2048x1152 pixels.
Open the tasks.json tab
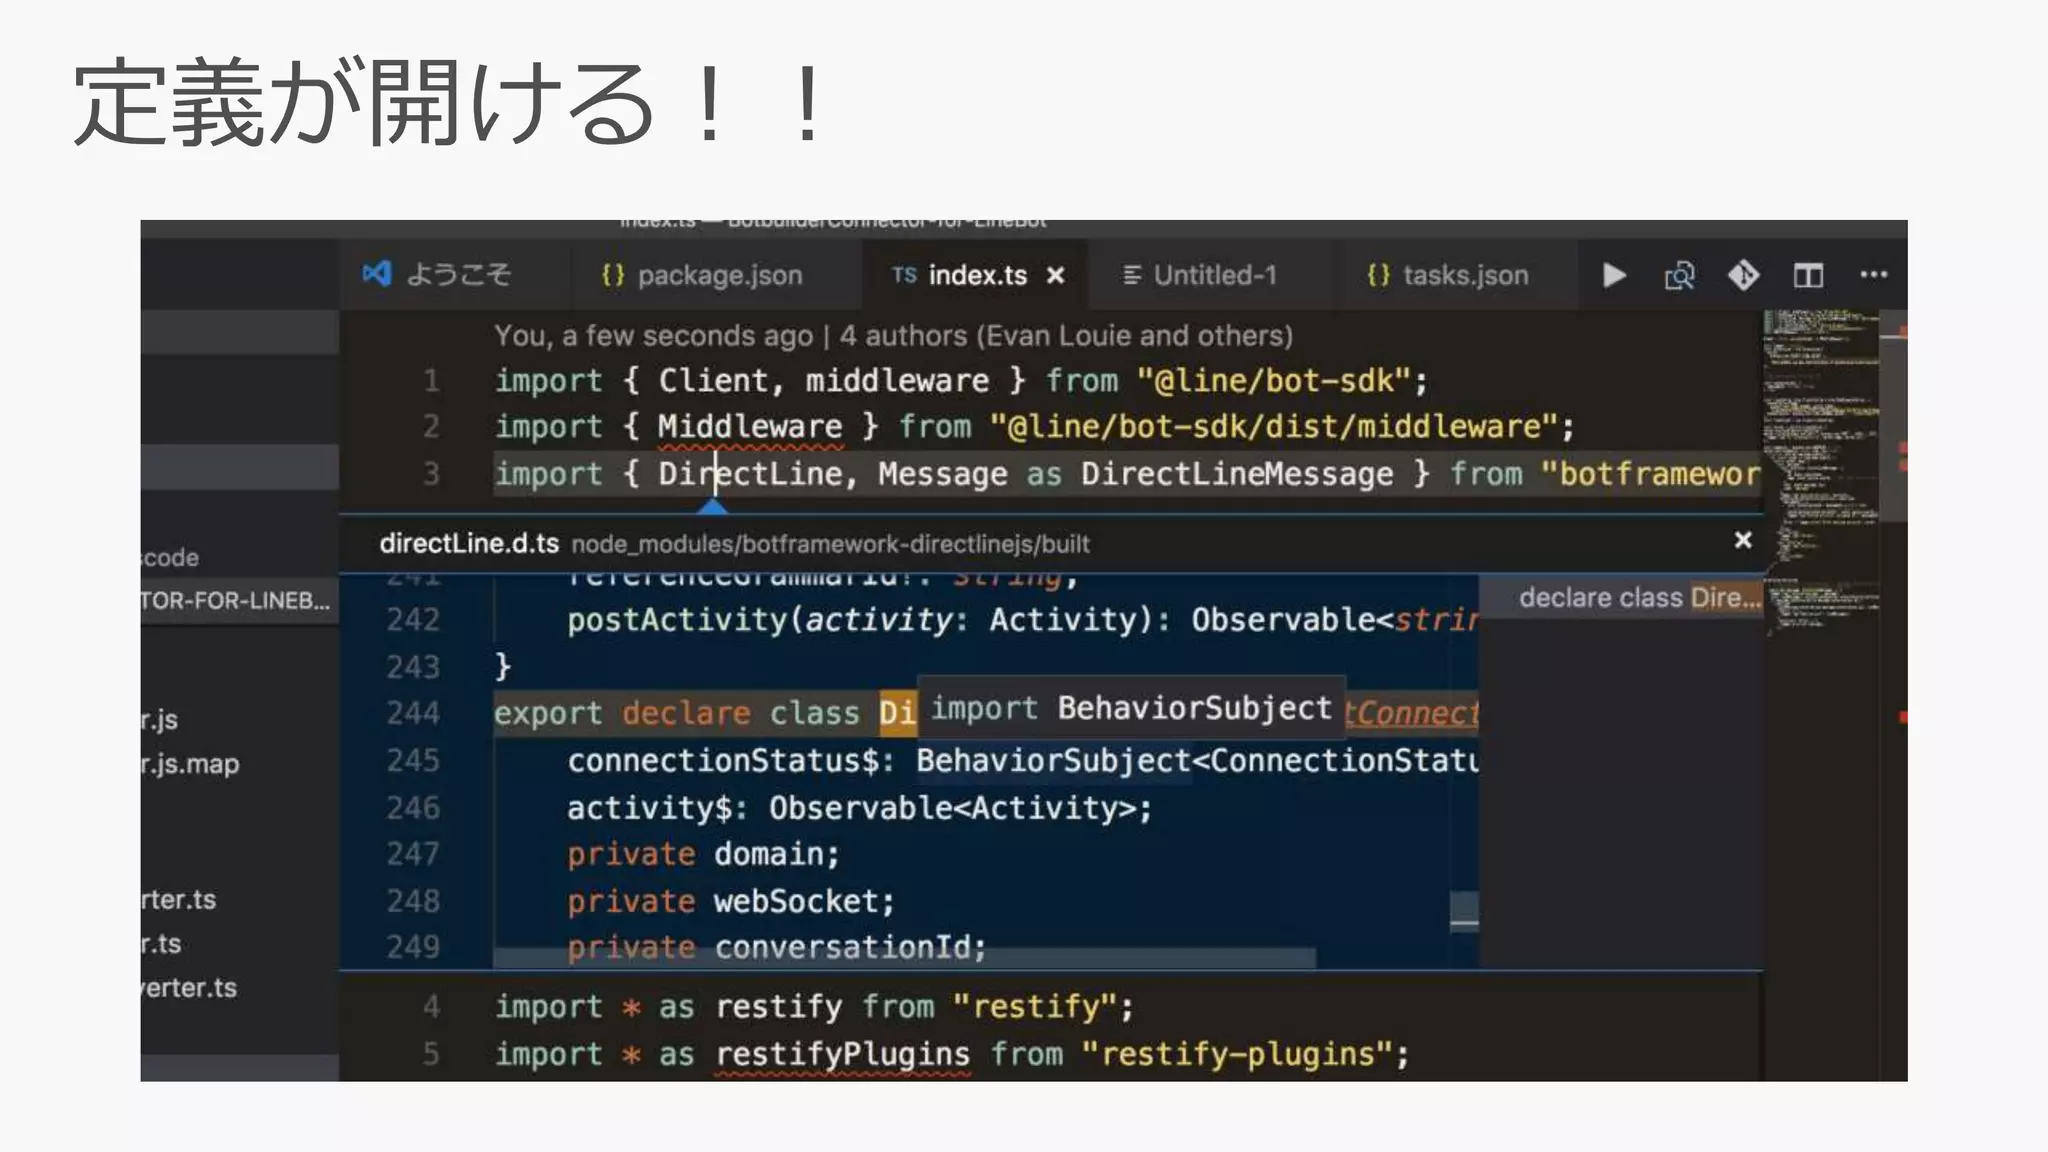(1465, 275)
